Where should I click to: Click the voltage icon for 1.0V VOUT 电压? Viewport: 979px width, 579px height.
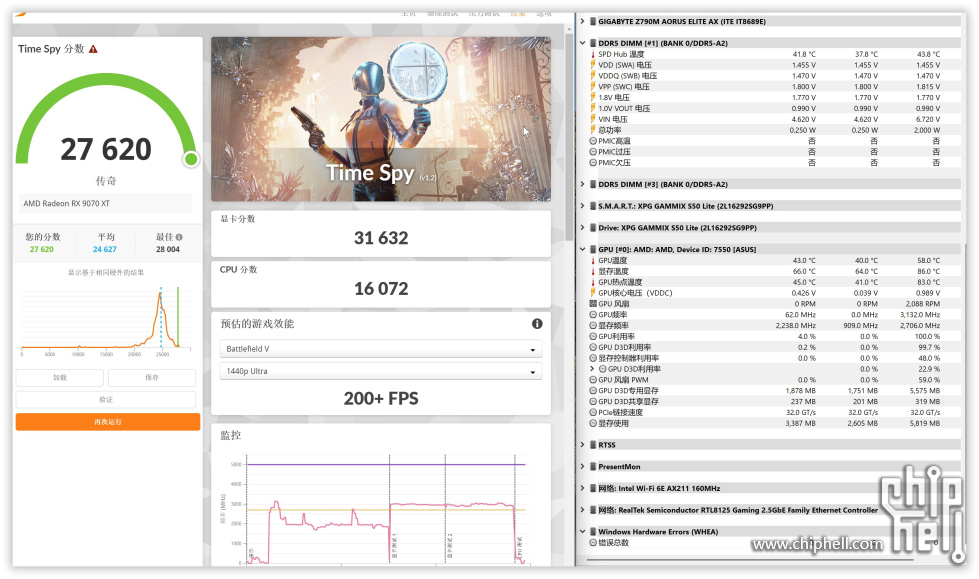593,108
